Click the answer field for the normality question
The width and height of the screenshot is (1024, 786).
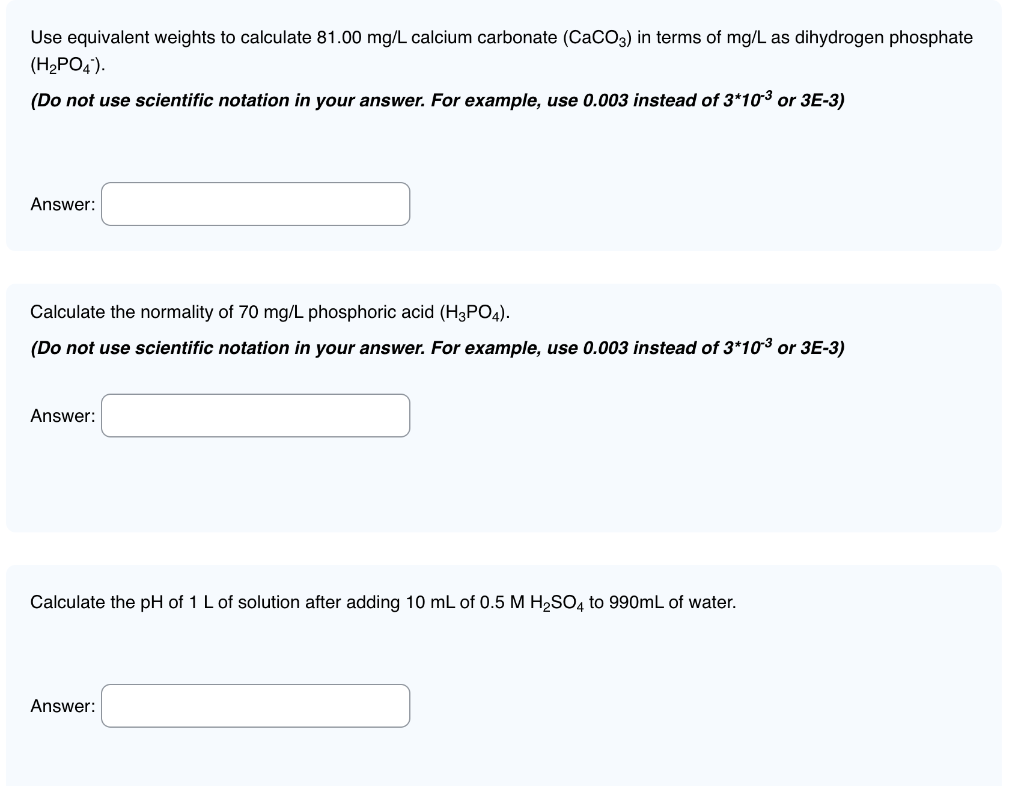(x=255, y=415)
